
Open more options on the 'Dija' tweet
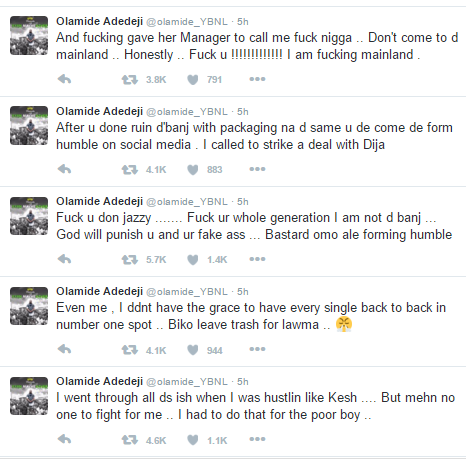(257, 169)
